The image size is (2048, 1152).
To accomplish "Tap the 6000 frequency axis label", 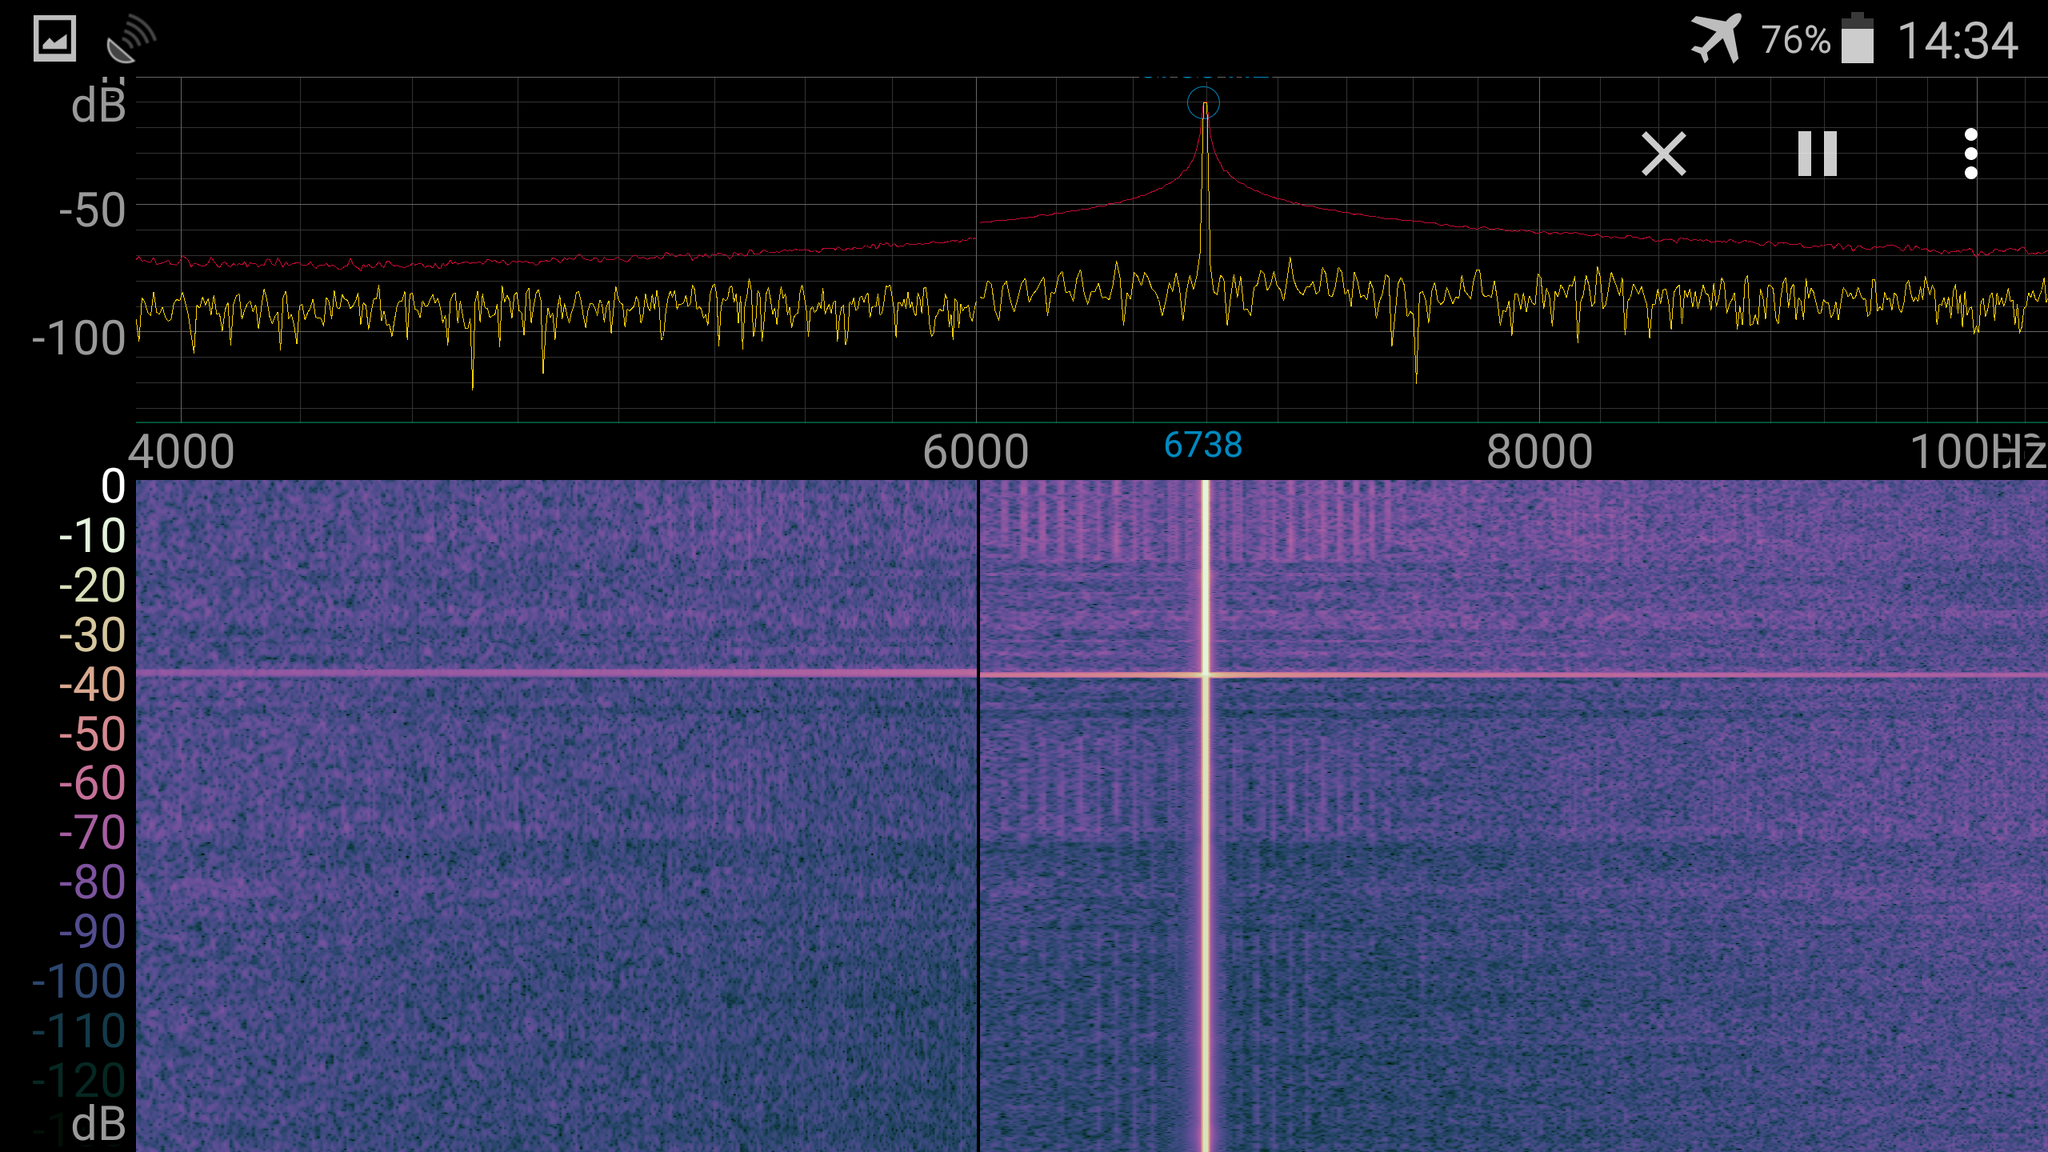I will coord(975,452).
